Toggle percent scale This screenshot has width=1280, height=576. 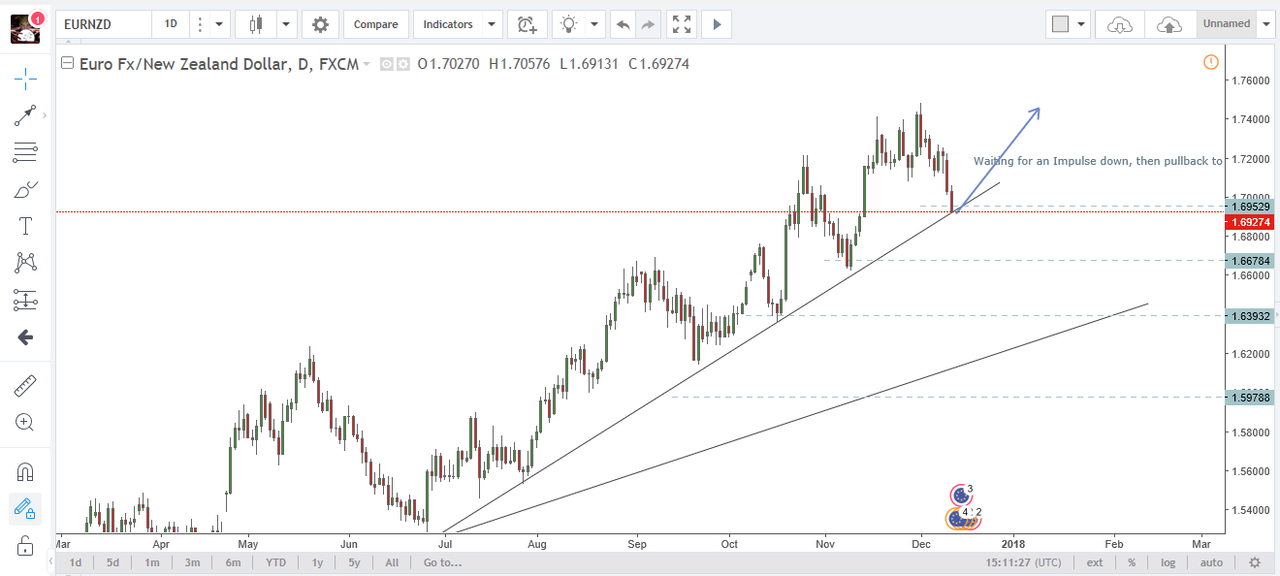(1132, 563)
